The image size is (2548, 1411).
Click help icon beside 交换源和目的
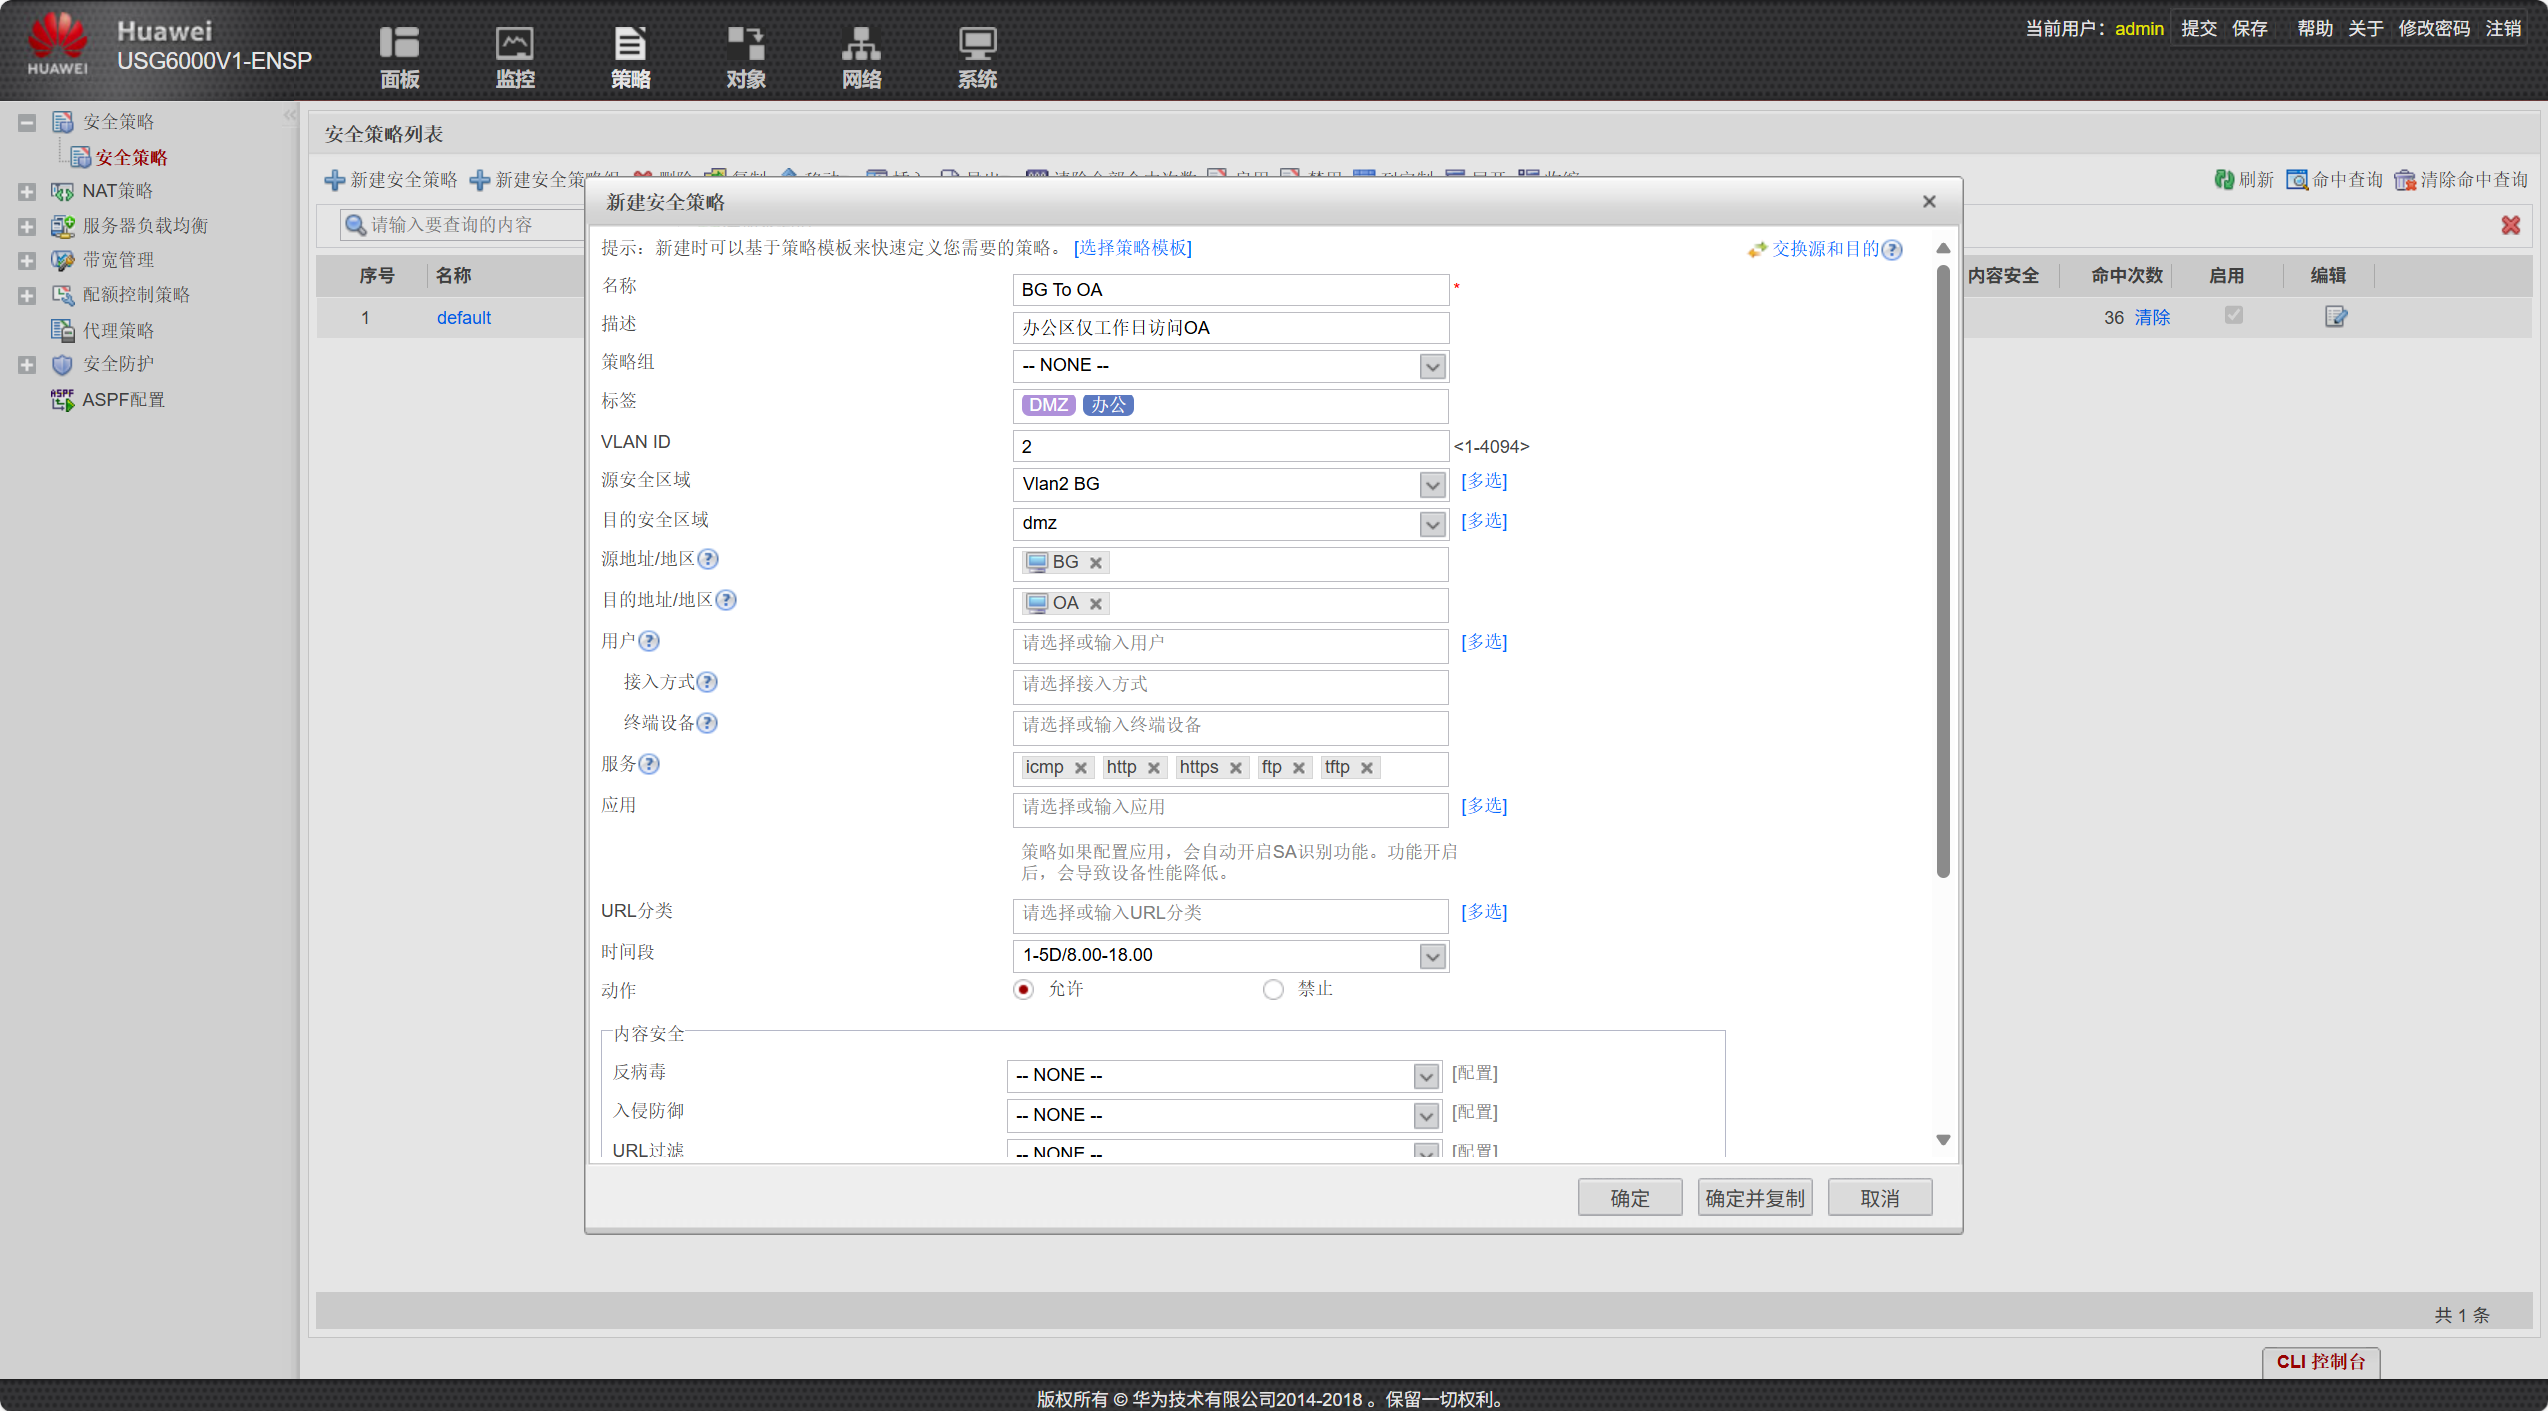click(1892, 250)
